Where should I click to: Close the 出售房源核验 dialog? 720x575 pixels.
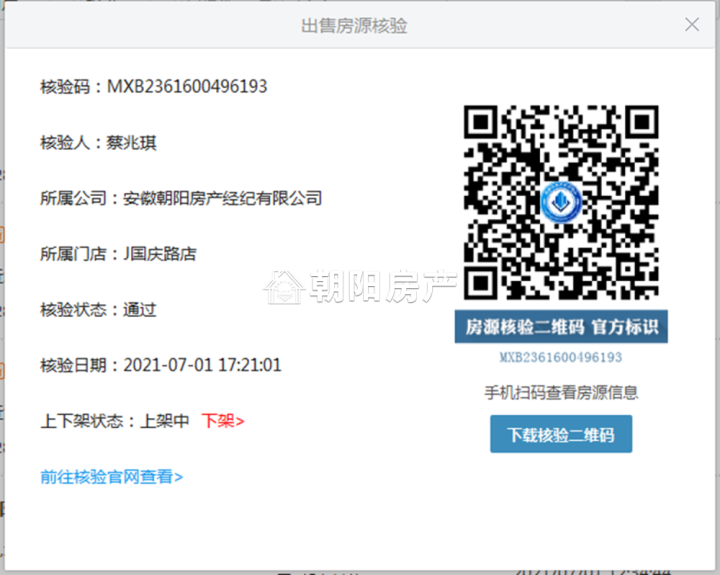click(x=692, y=24)
